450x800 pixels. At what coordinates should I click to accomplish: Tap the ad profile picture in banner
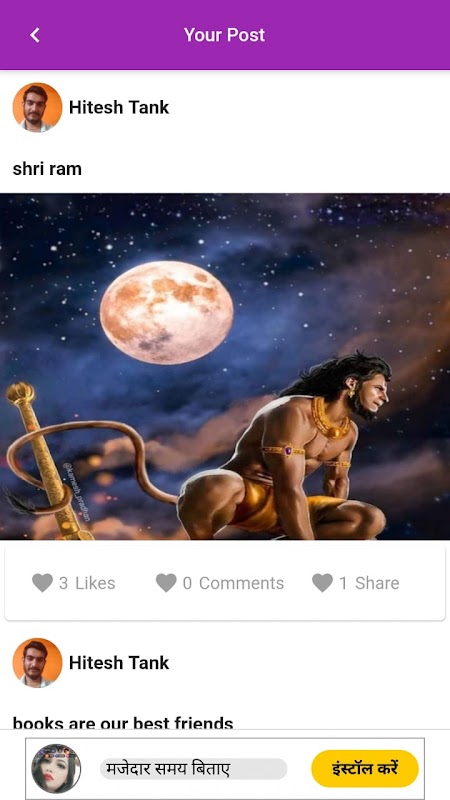point(56,768)
